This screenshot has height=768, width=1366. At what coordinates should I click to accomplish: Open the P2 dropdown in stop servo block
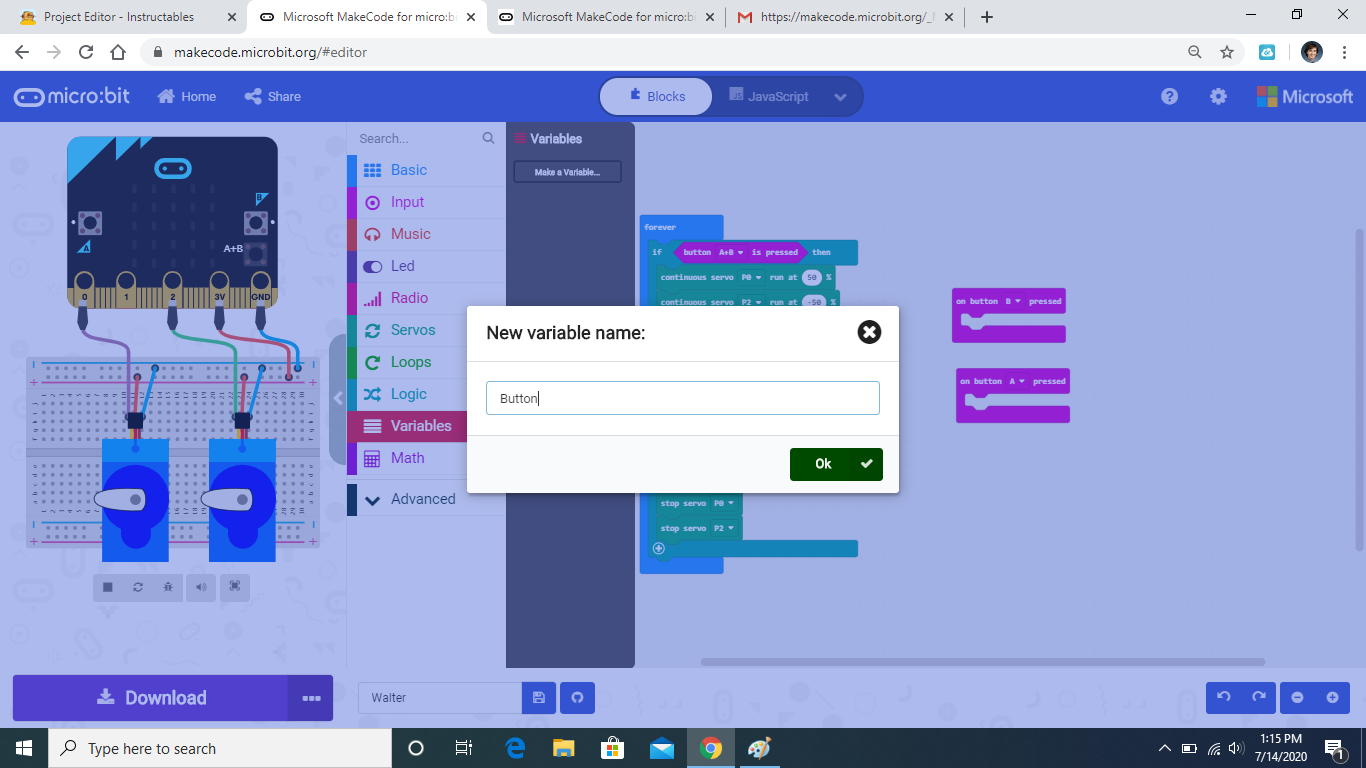coord(725,528)
